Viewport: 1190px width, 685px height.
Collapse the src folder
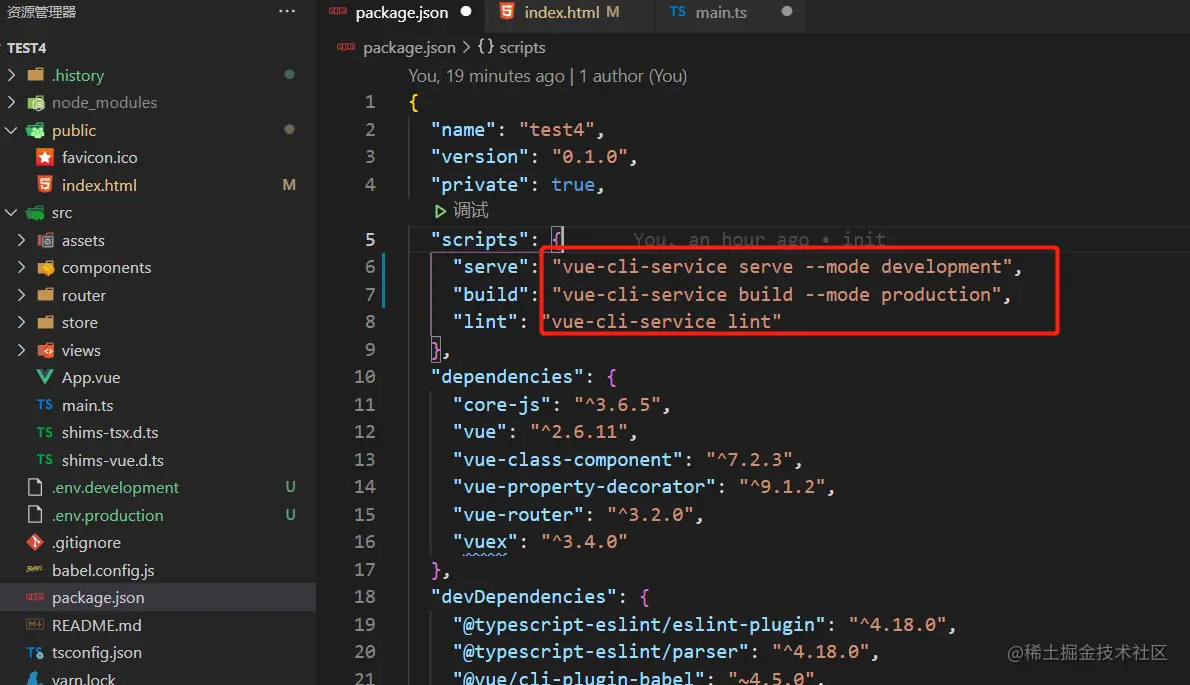11,212
